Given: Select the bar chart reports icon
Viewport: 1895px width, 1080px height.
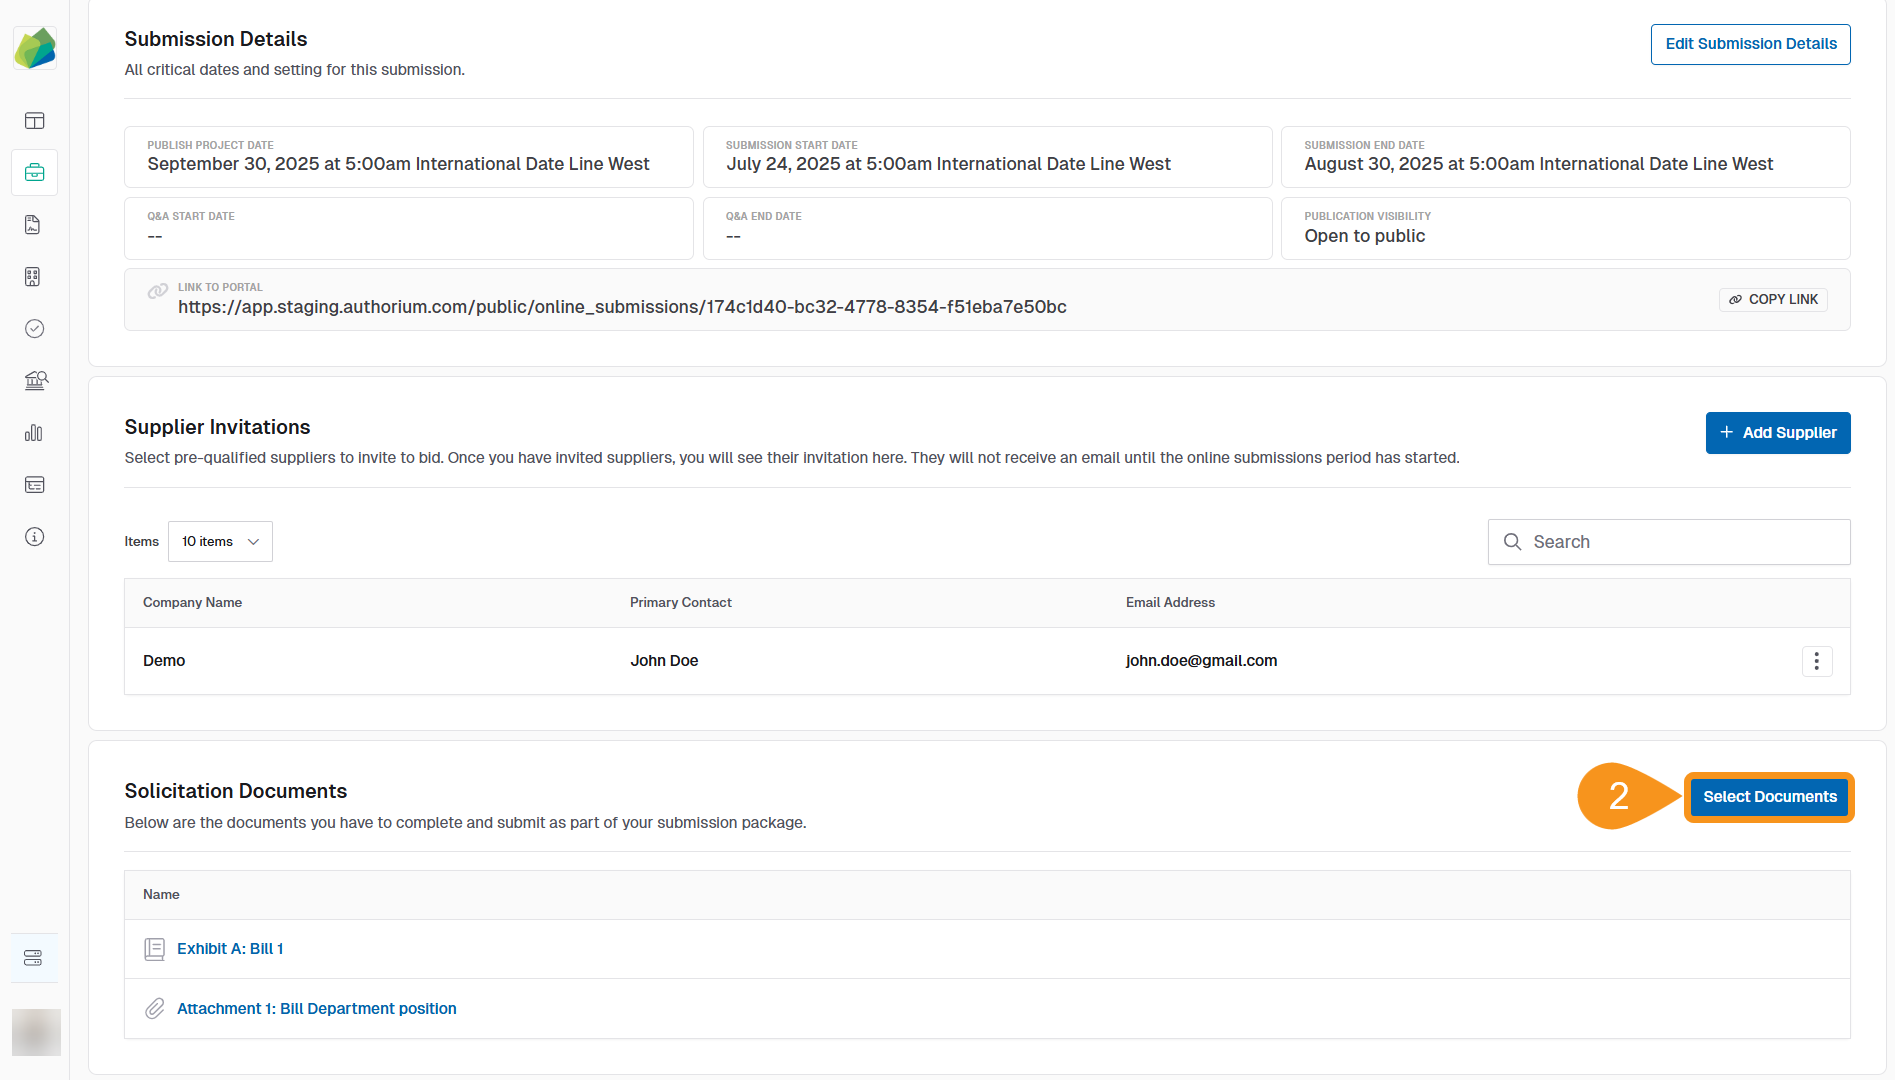Looking at the screenshot, I should tap(34, 433).
